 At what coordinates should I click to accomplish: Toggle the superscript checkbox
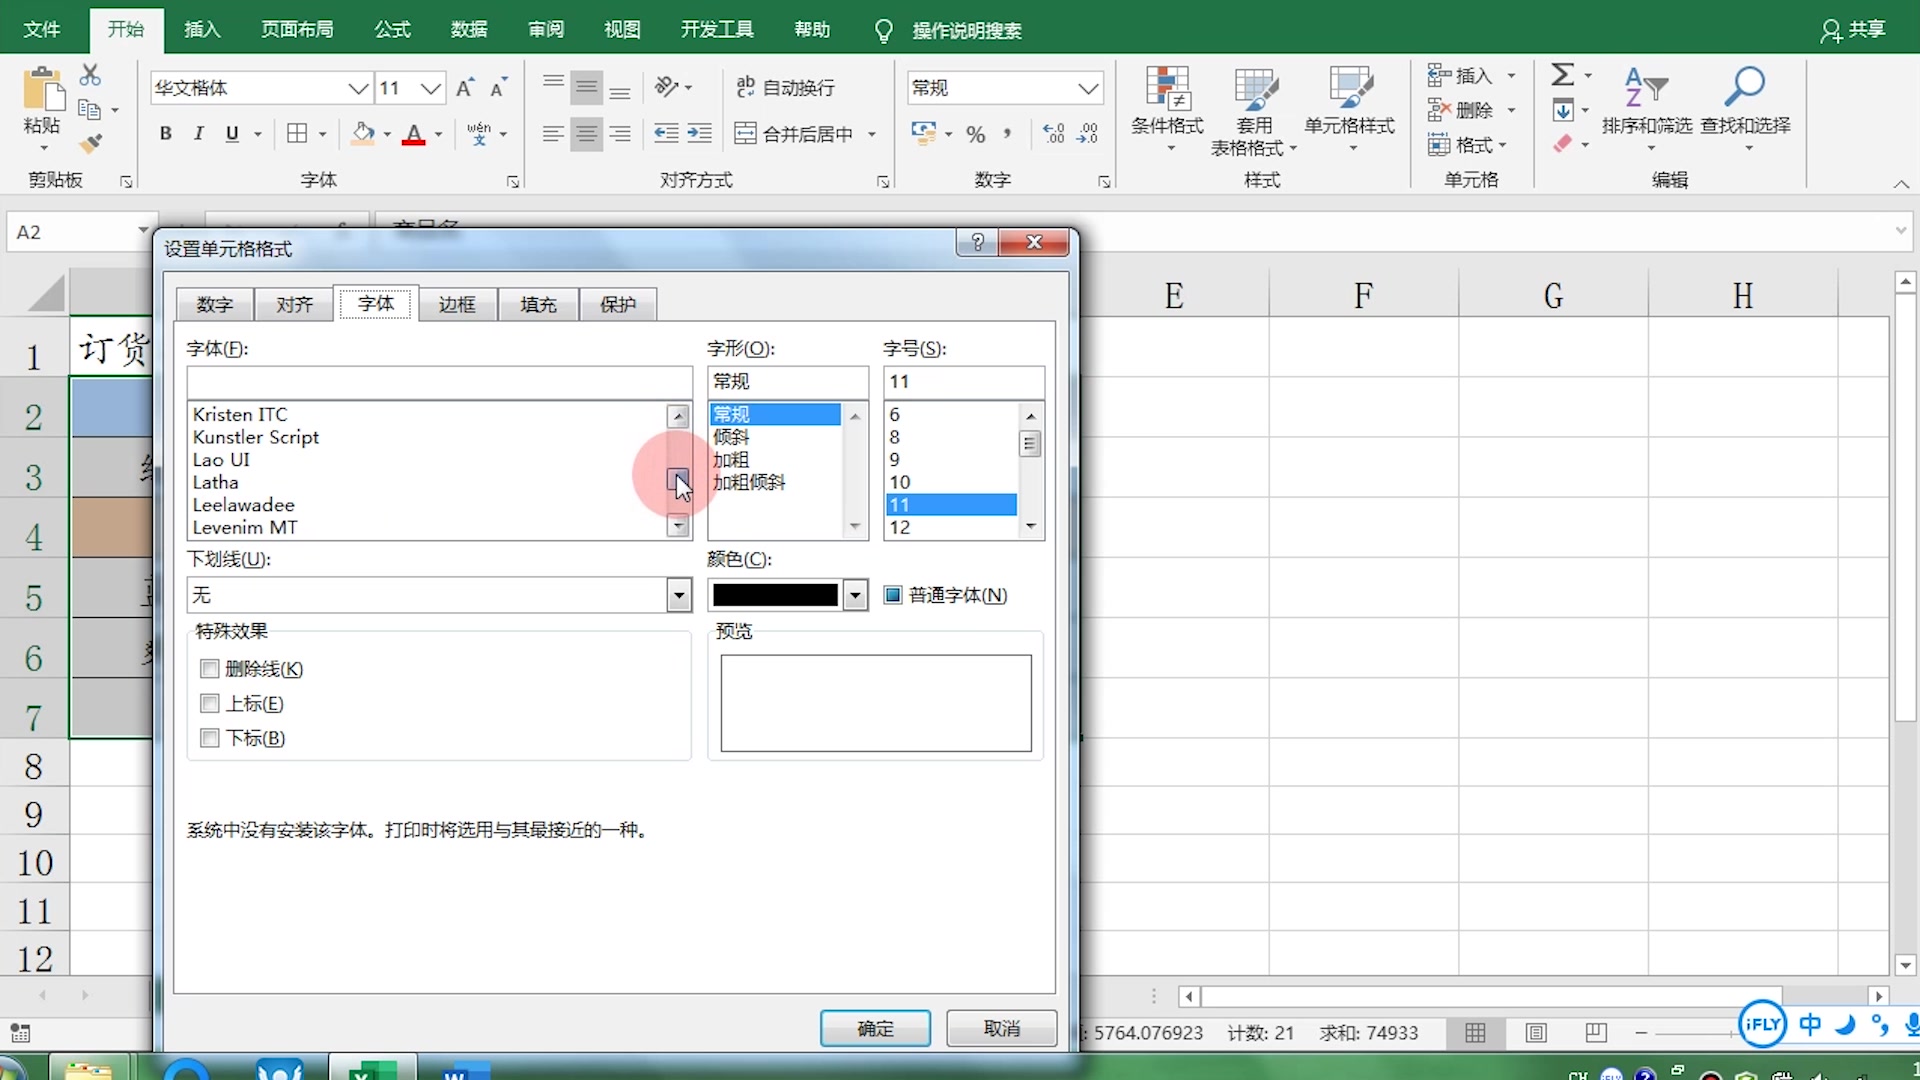210,704
